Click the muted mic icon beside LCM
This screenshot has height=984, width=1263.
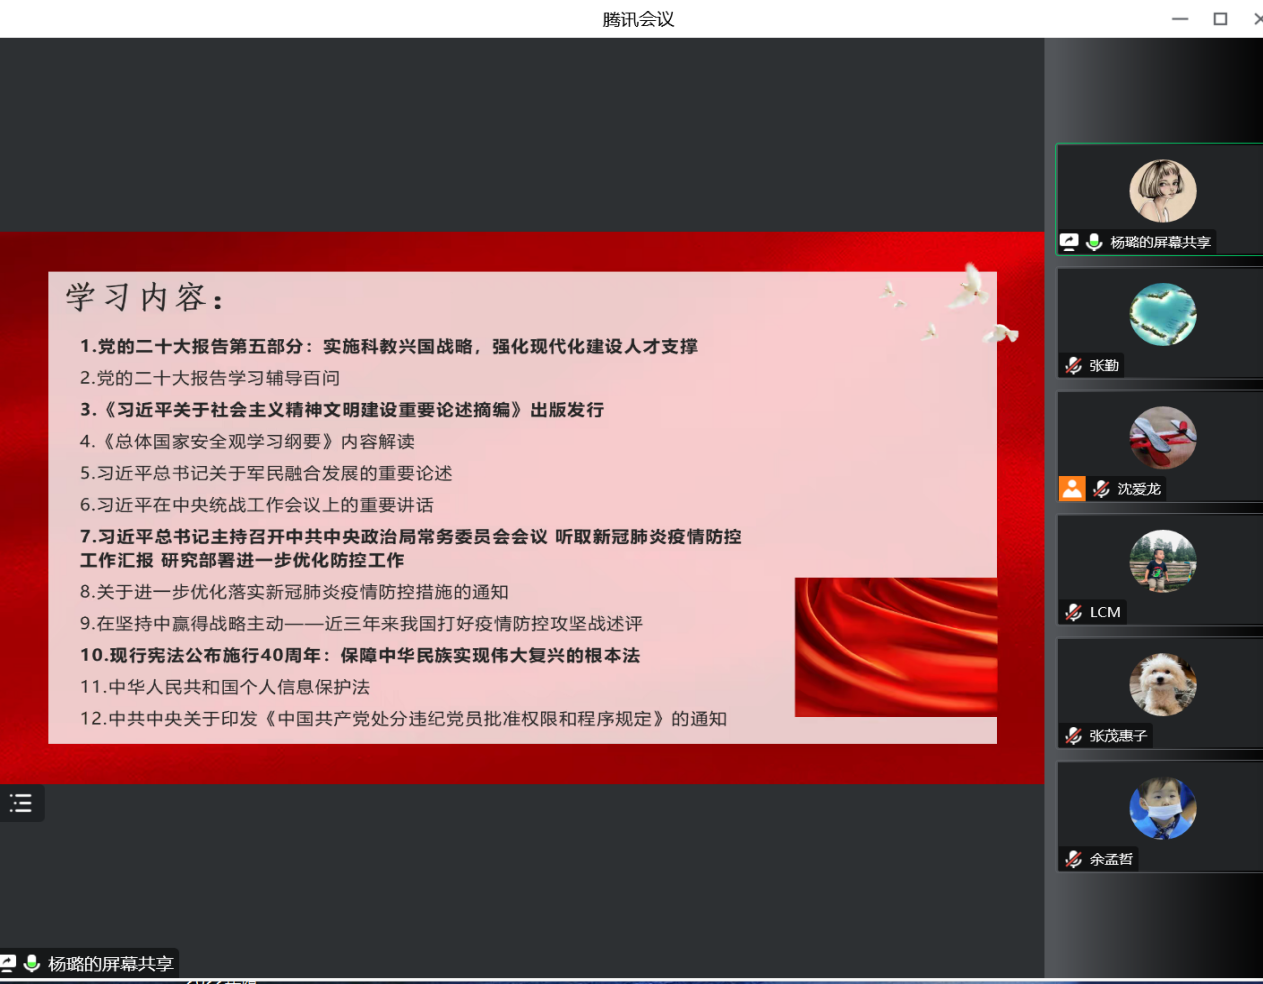(1073, 612)
